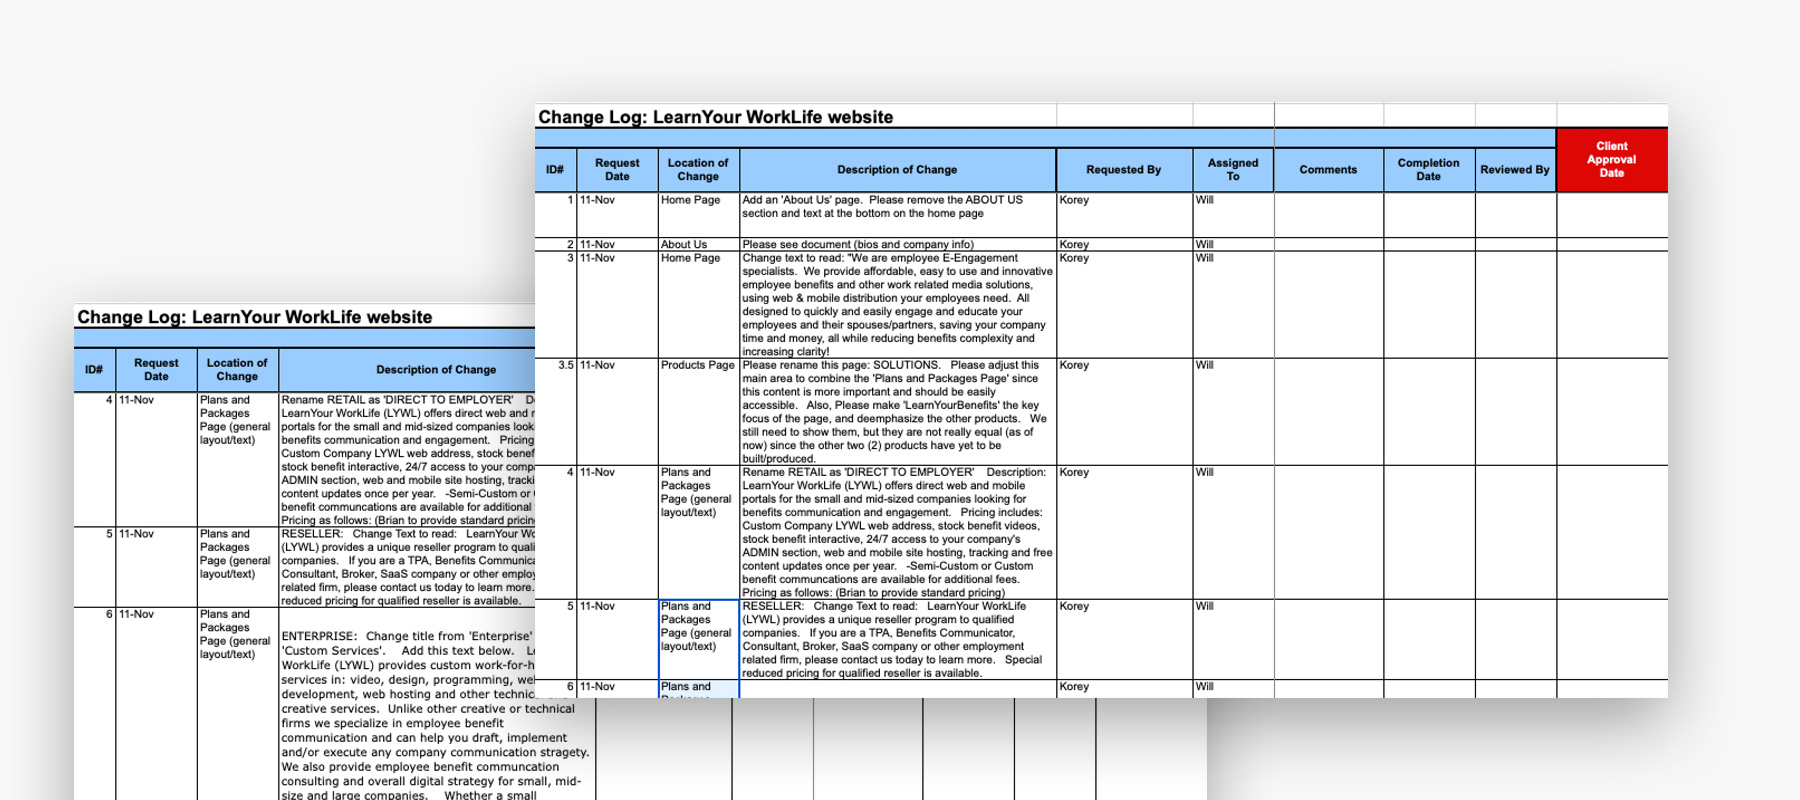The width and height of the screenshot is (1800, 800).
Task: Select Will in row 5 of front sheet
Action: [1233, 639]
